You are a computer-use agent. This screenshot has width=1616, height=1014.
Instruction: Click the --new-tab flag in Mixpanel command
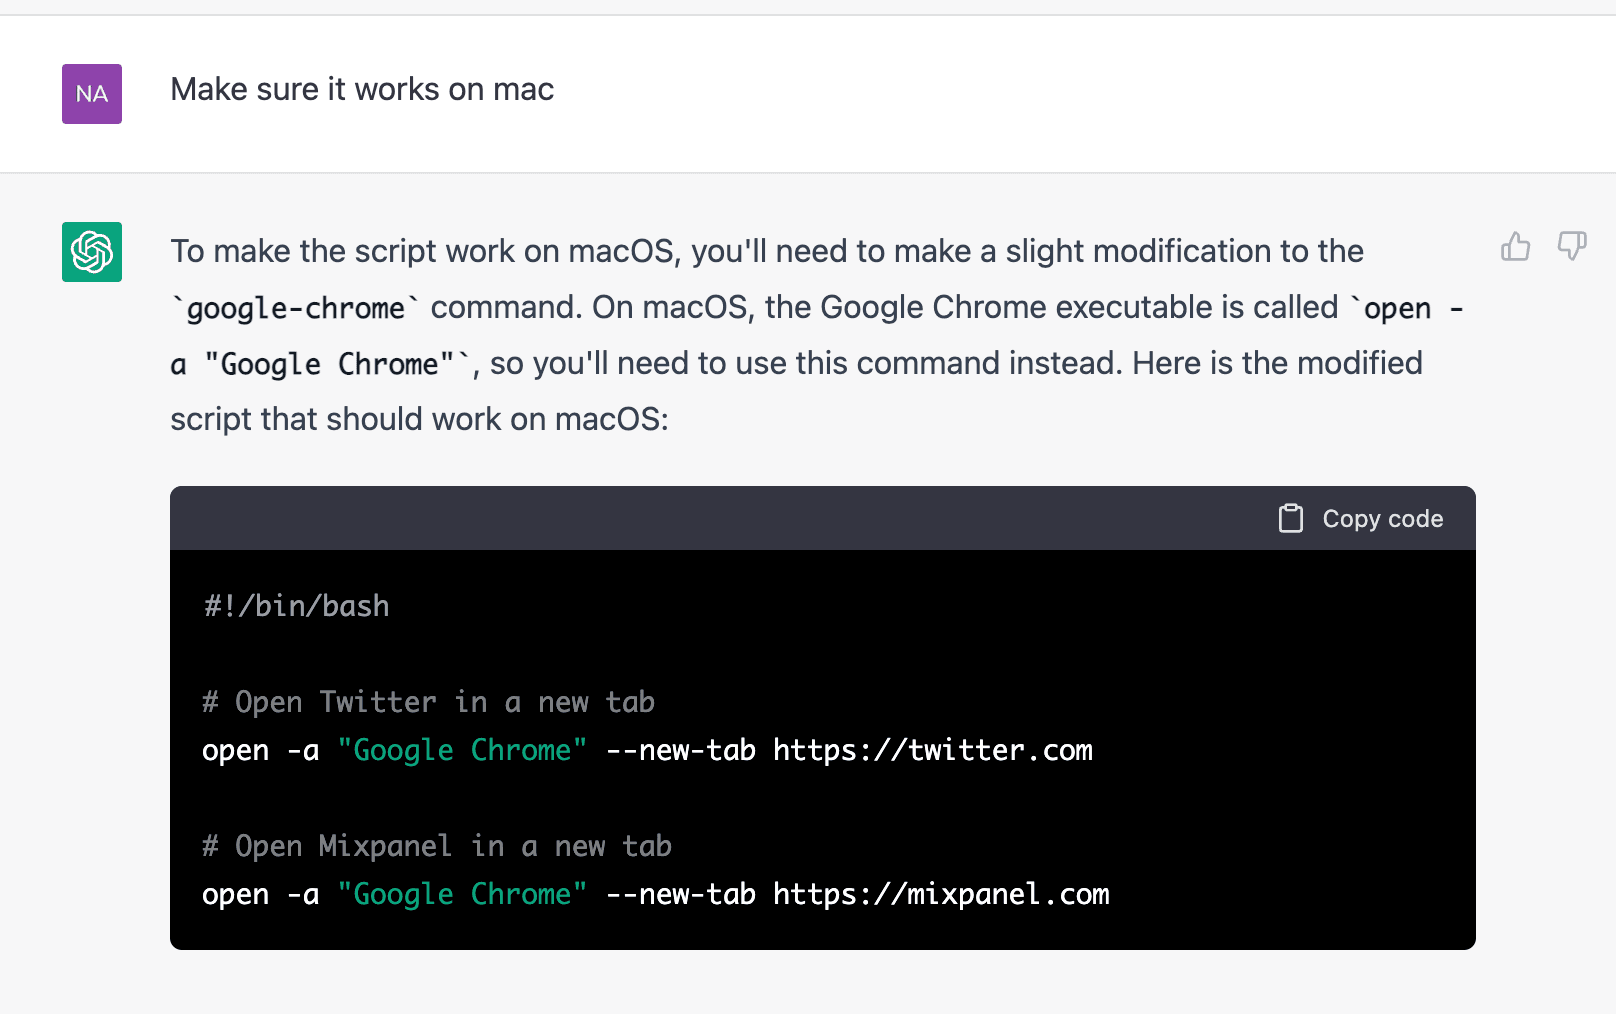[680, 894]
